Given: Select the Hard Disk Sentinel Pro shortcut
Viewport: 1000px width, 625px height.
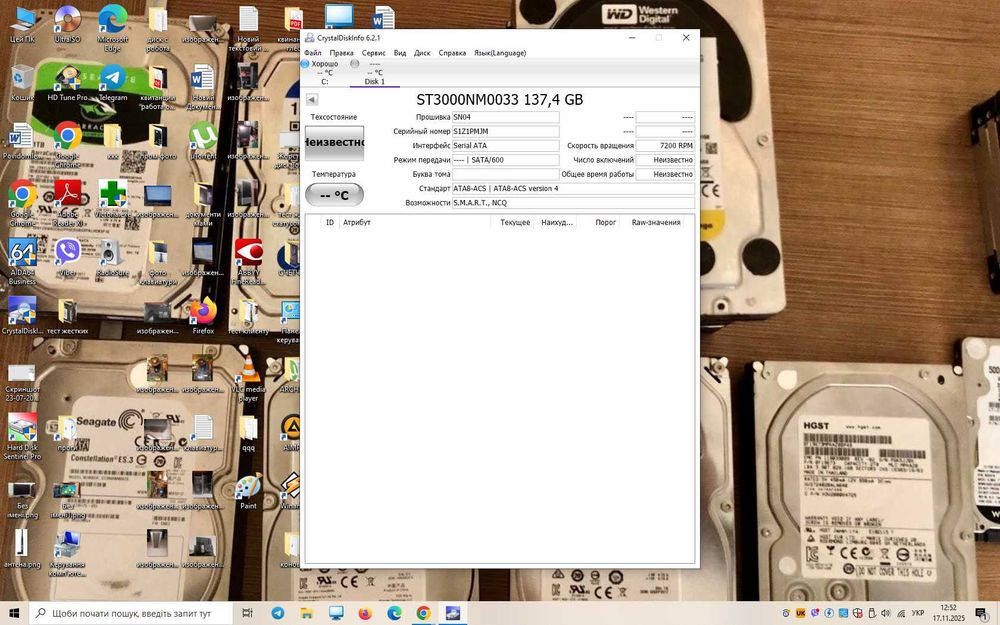Looking at the screenshot, I should (x=22, y=438).
